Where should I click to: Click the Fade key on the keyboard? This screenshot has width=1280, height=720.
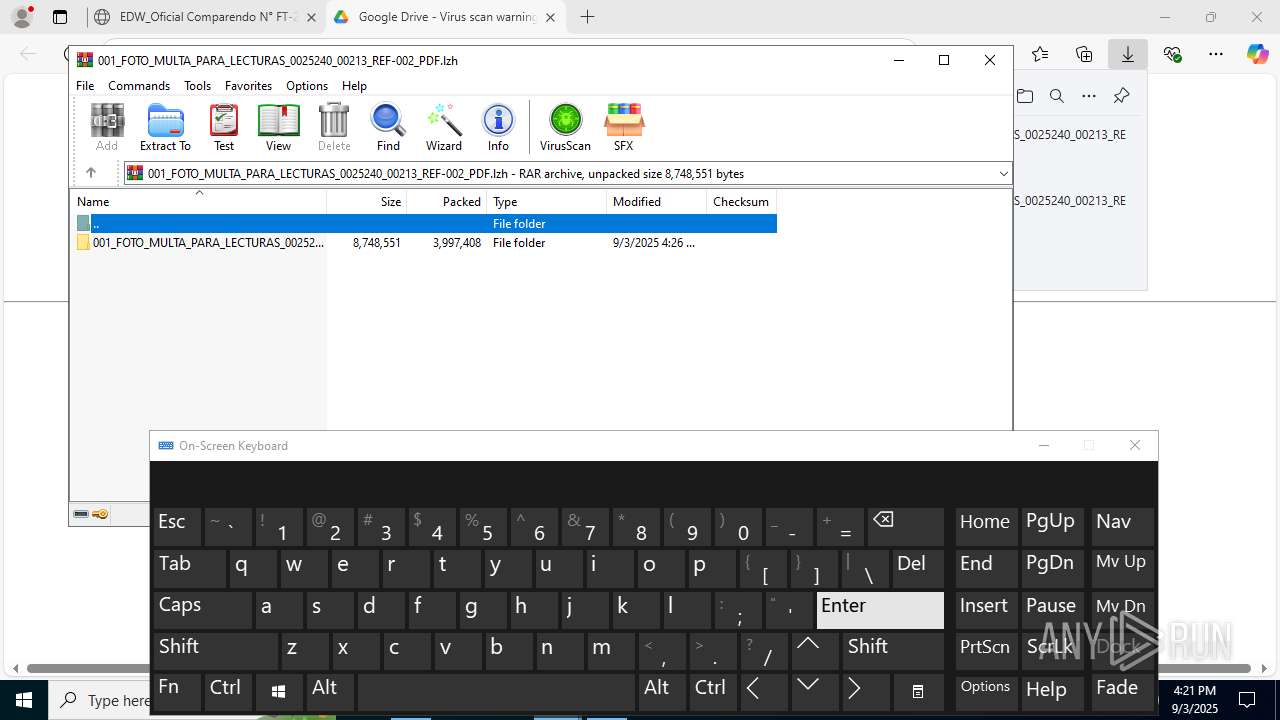(1122, 691)
